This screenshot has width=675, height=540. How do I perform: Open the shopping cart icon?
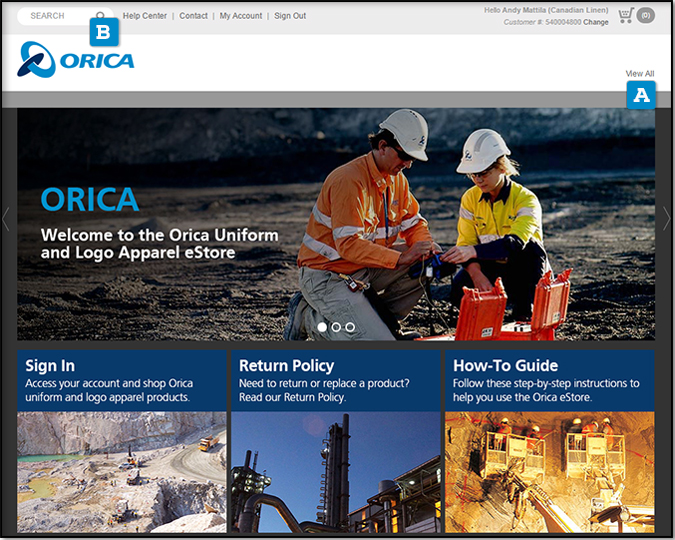pos(625,16)
